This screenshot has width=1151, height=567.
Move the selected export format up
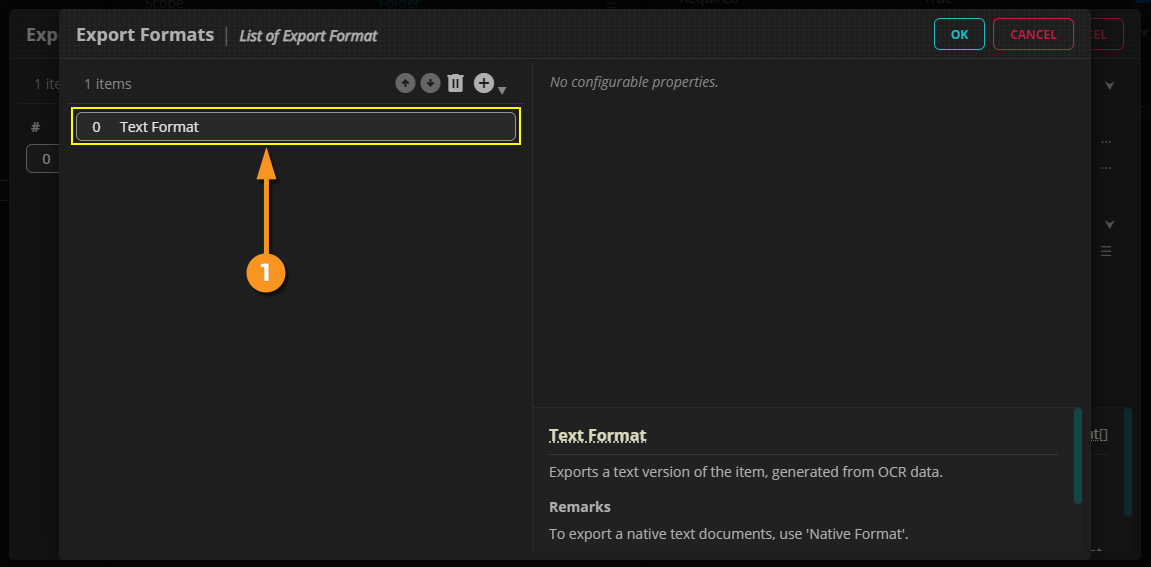pyautogui.click(x=405, y=84)
